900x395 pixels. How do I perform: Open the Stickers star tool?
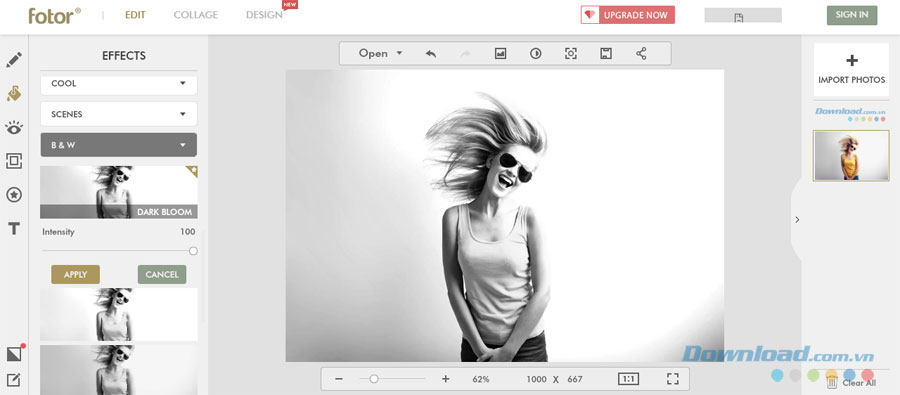pos(14,195)
